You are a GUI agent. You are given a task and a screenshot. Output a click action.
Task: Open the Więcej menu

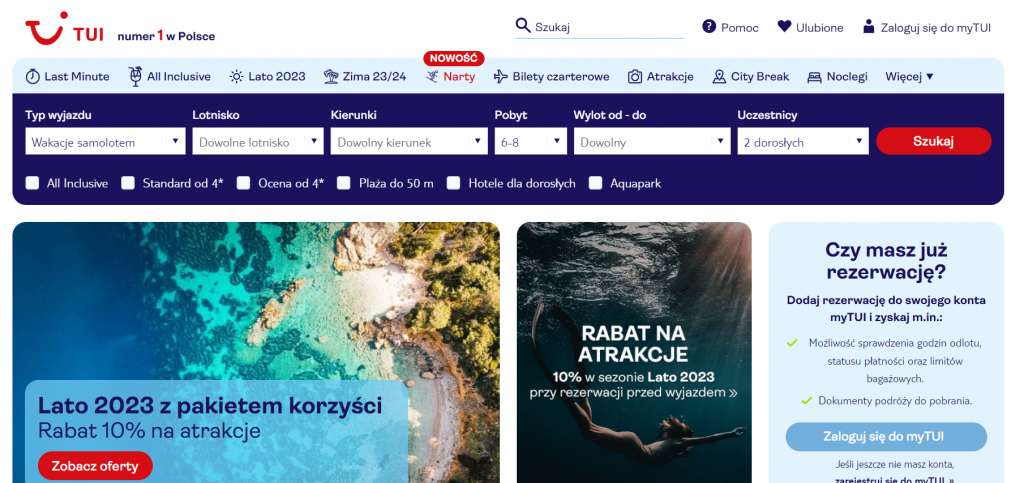909,76
